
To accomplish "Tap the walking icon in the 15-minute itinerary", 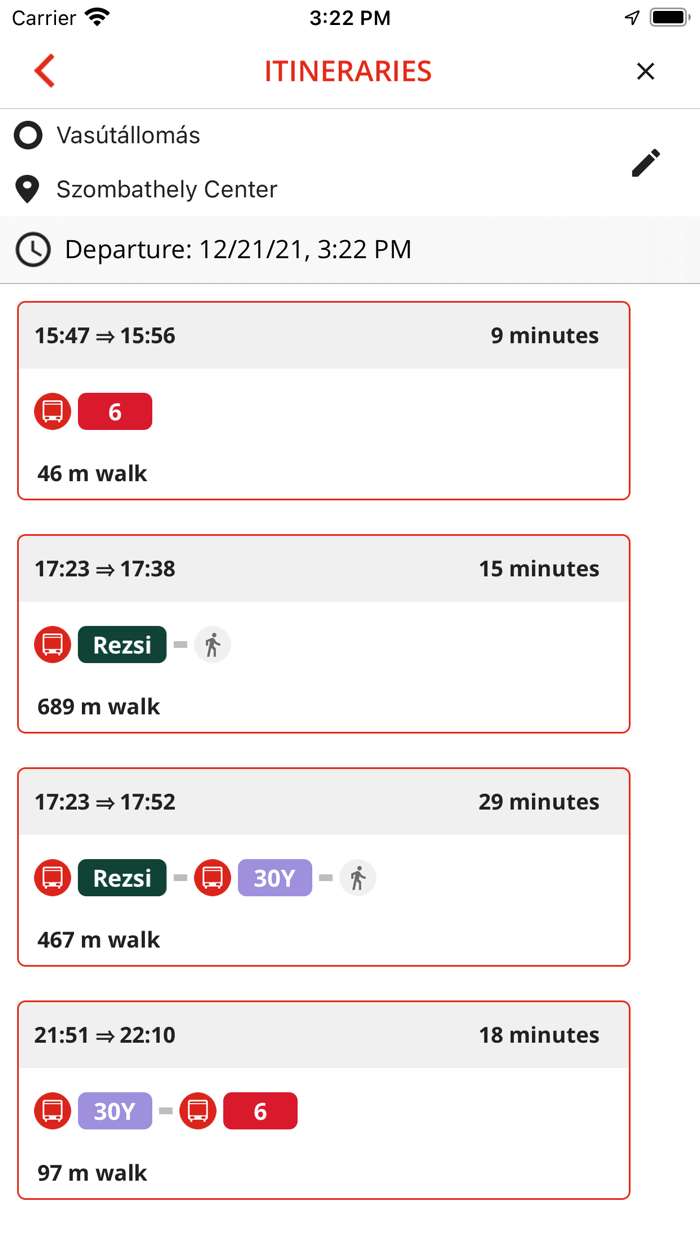I will [x=212, y=645].
